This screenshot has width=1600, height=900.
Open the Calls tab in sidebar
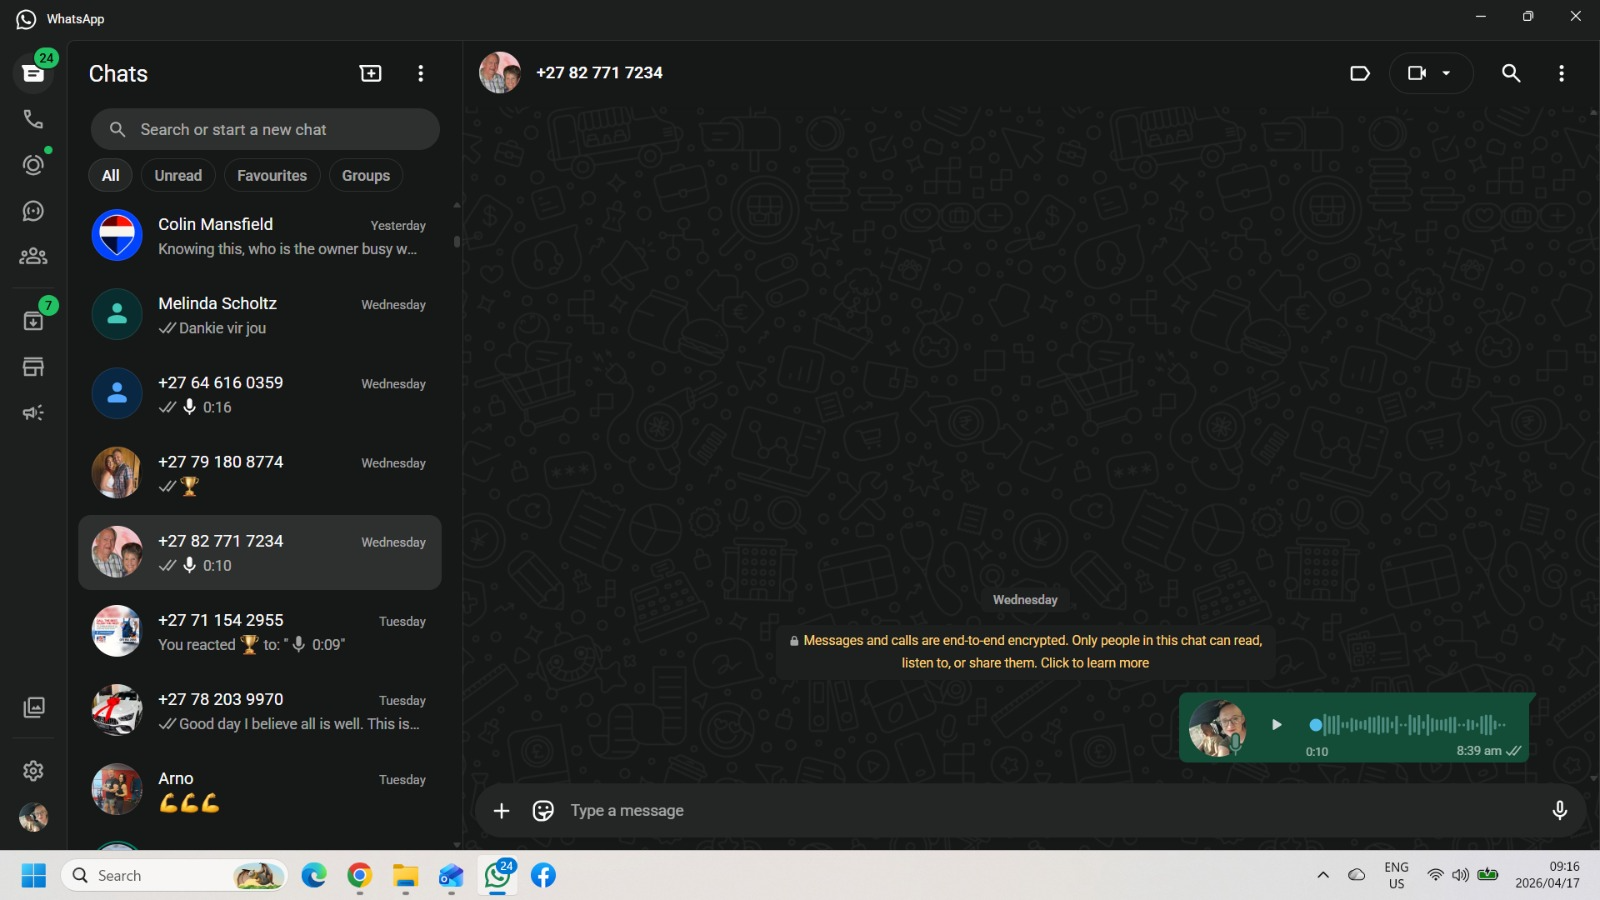click(33, 119)
